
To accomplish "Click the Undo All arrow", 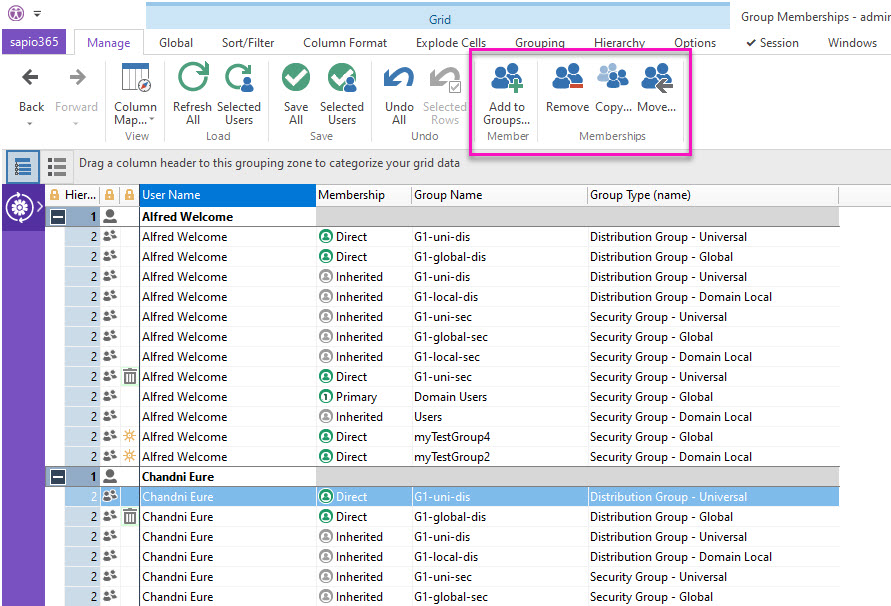I will 399,77.
